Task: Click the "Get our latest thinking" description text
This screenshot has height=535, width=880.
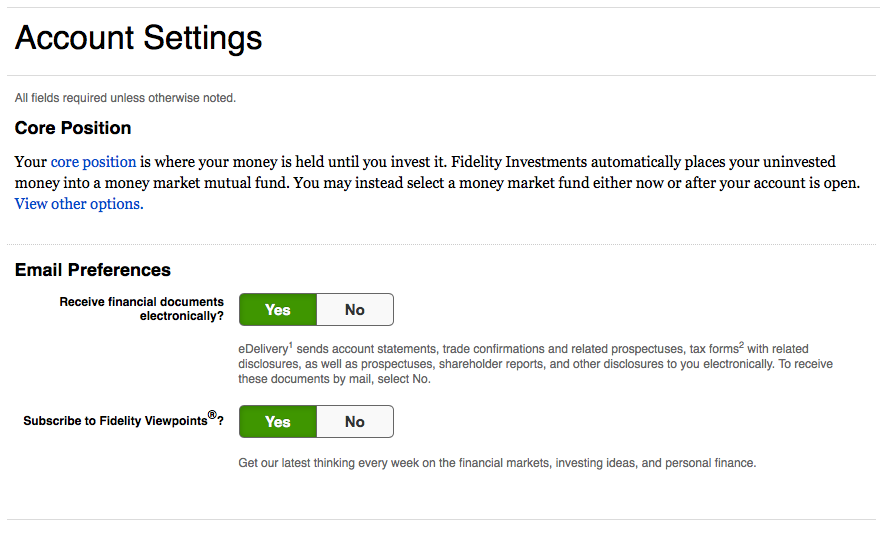Action: (497, 463)
